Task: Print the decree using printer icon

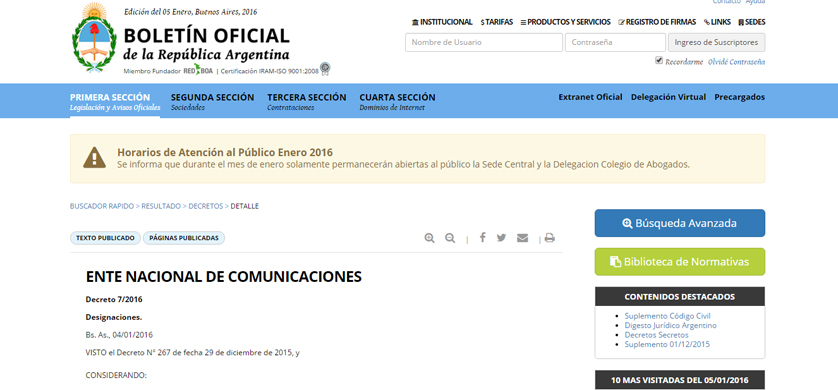Action: (549, 238)
